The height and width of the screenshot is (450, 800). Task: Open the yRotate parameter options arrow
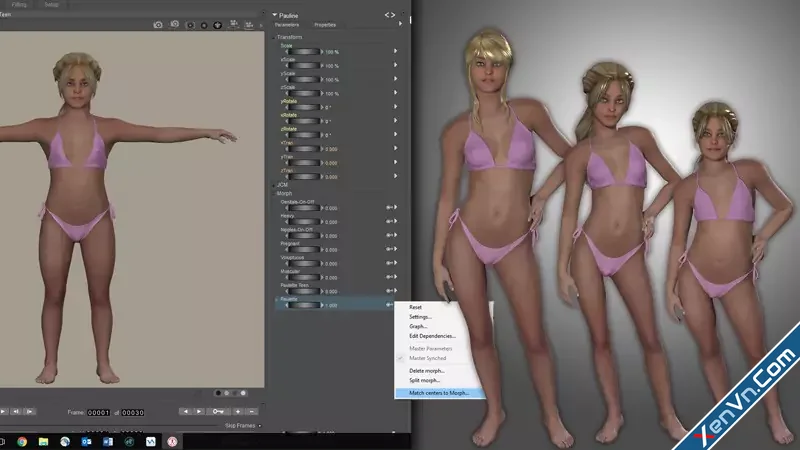point(395,107)
